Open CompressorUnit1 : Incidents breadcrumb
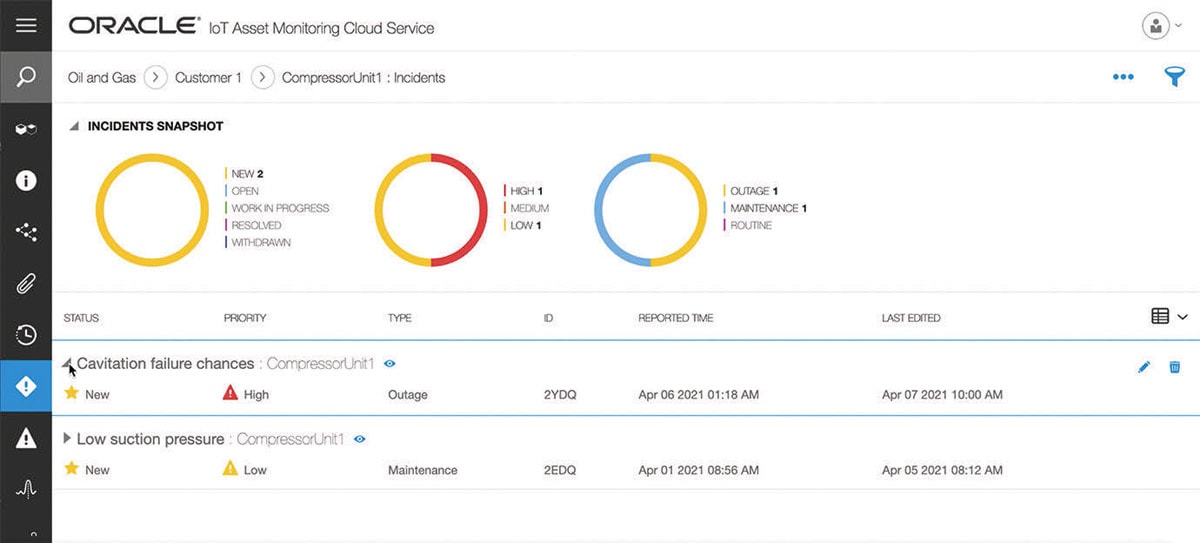Screen dimensions: 1200x543 click(x=364, y=77)
